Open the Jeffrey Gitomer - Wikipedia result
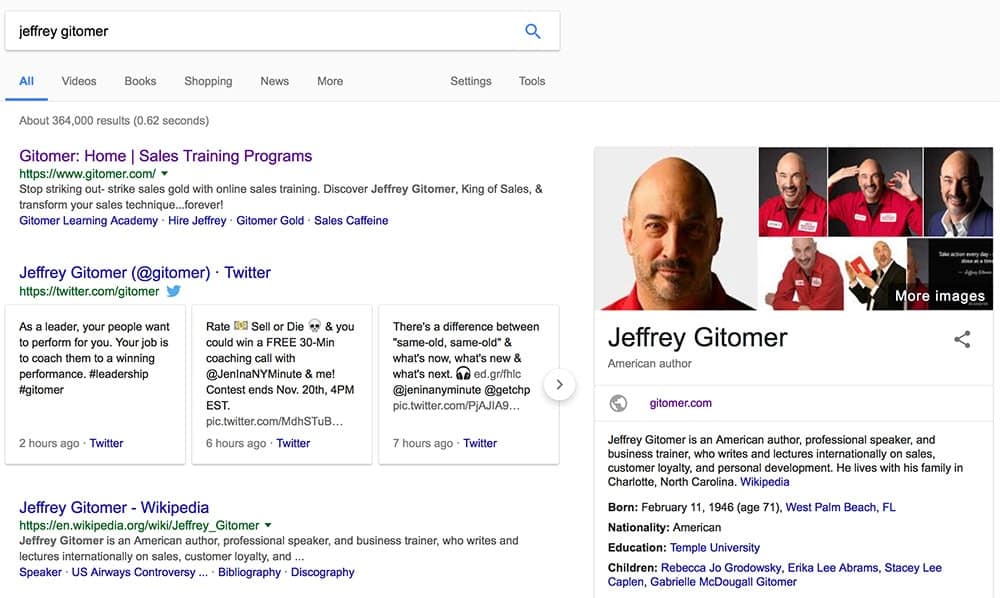The width and height of the screenshot is (1000, 598). (x=114, y=507)
